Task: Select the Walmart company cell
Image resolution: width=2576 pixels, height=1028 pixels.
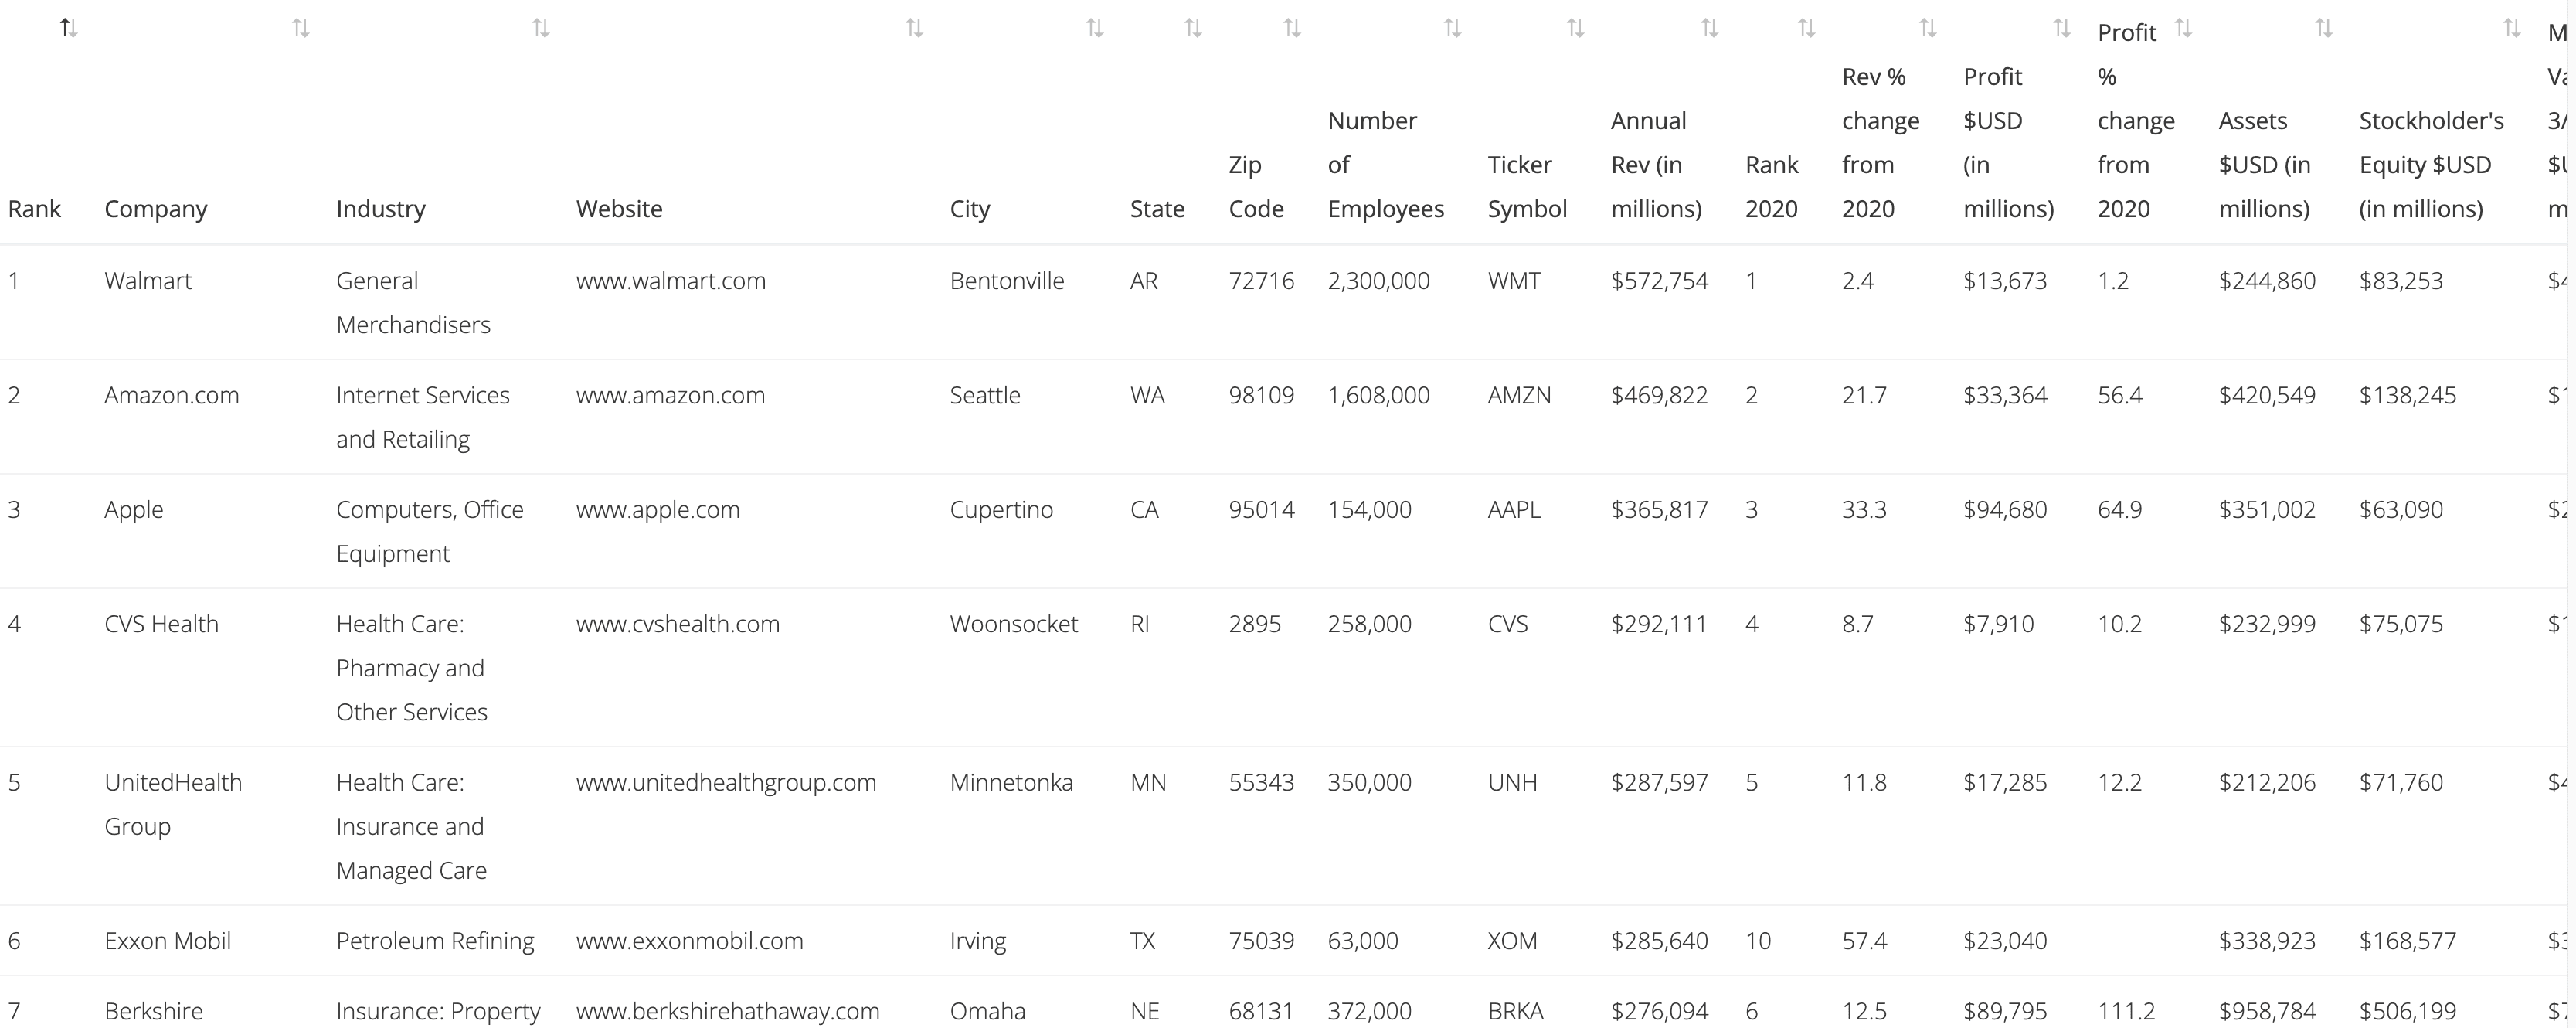Action: (148, 281)
